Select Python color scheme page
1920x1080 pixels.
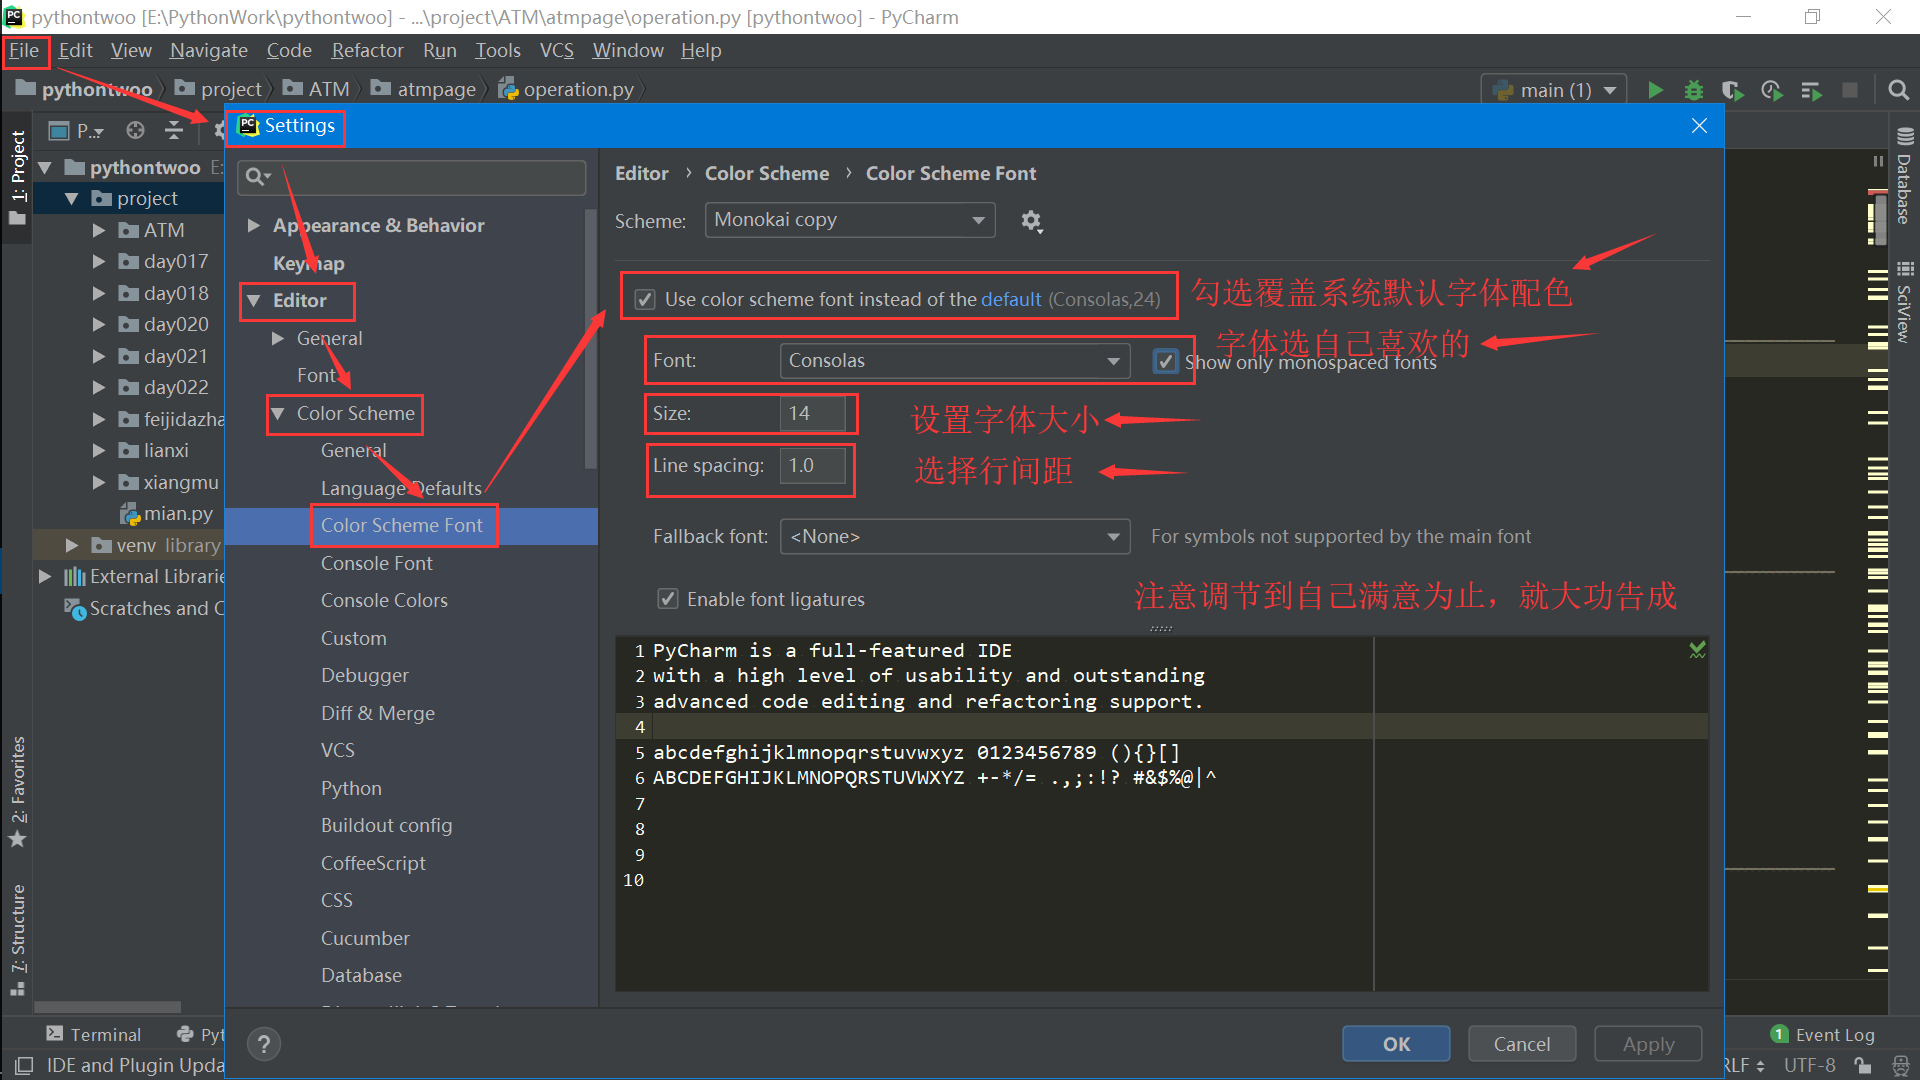(351, 789)
